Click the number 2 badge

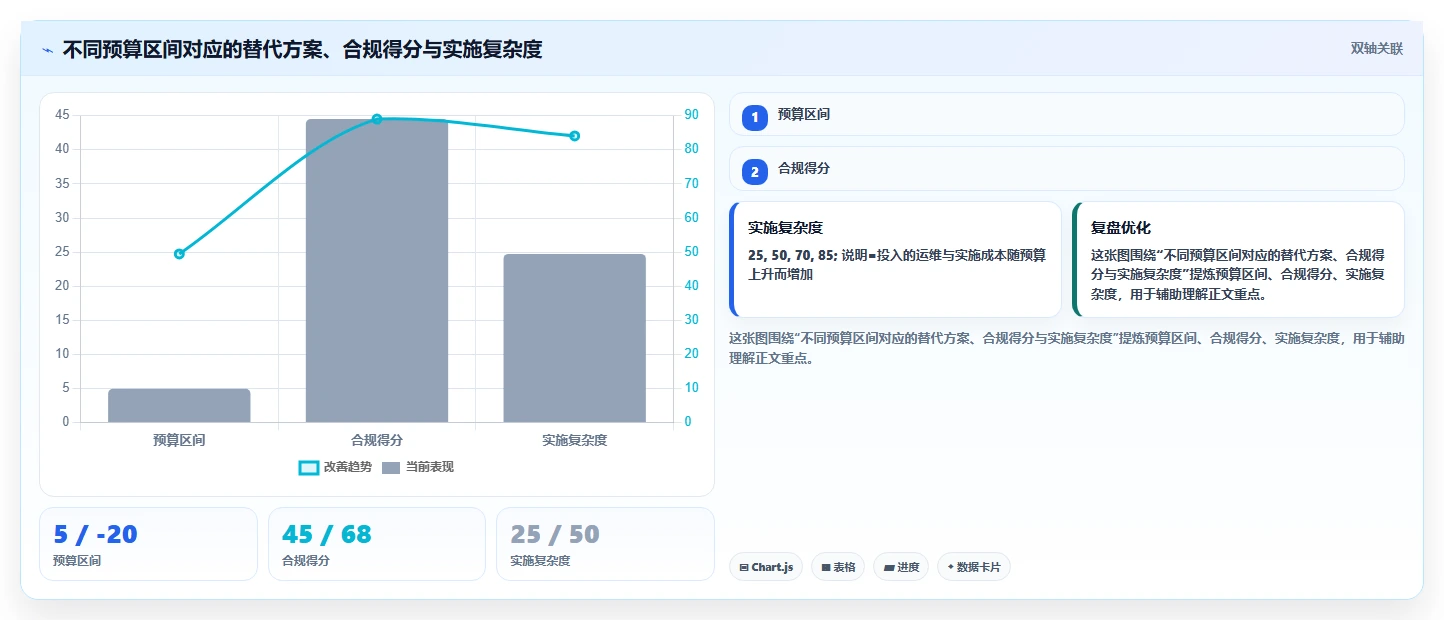tap(755, 172)
